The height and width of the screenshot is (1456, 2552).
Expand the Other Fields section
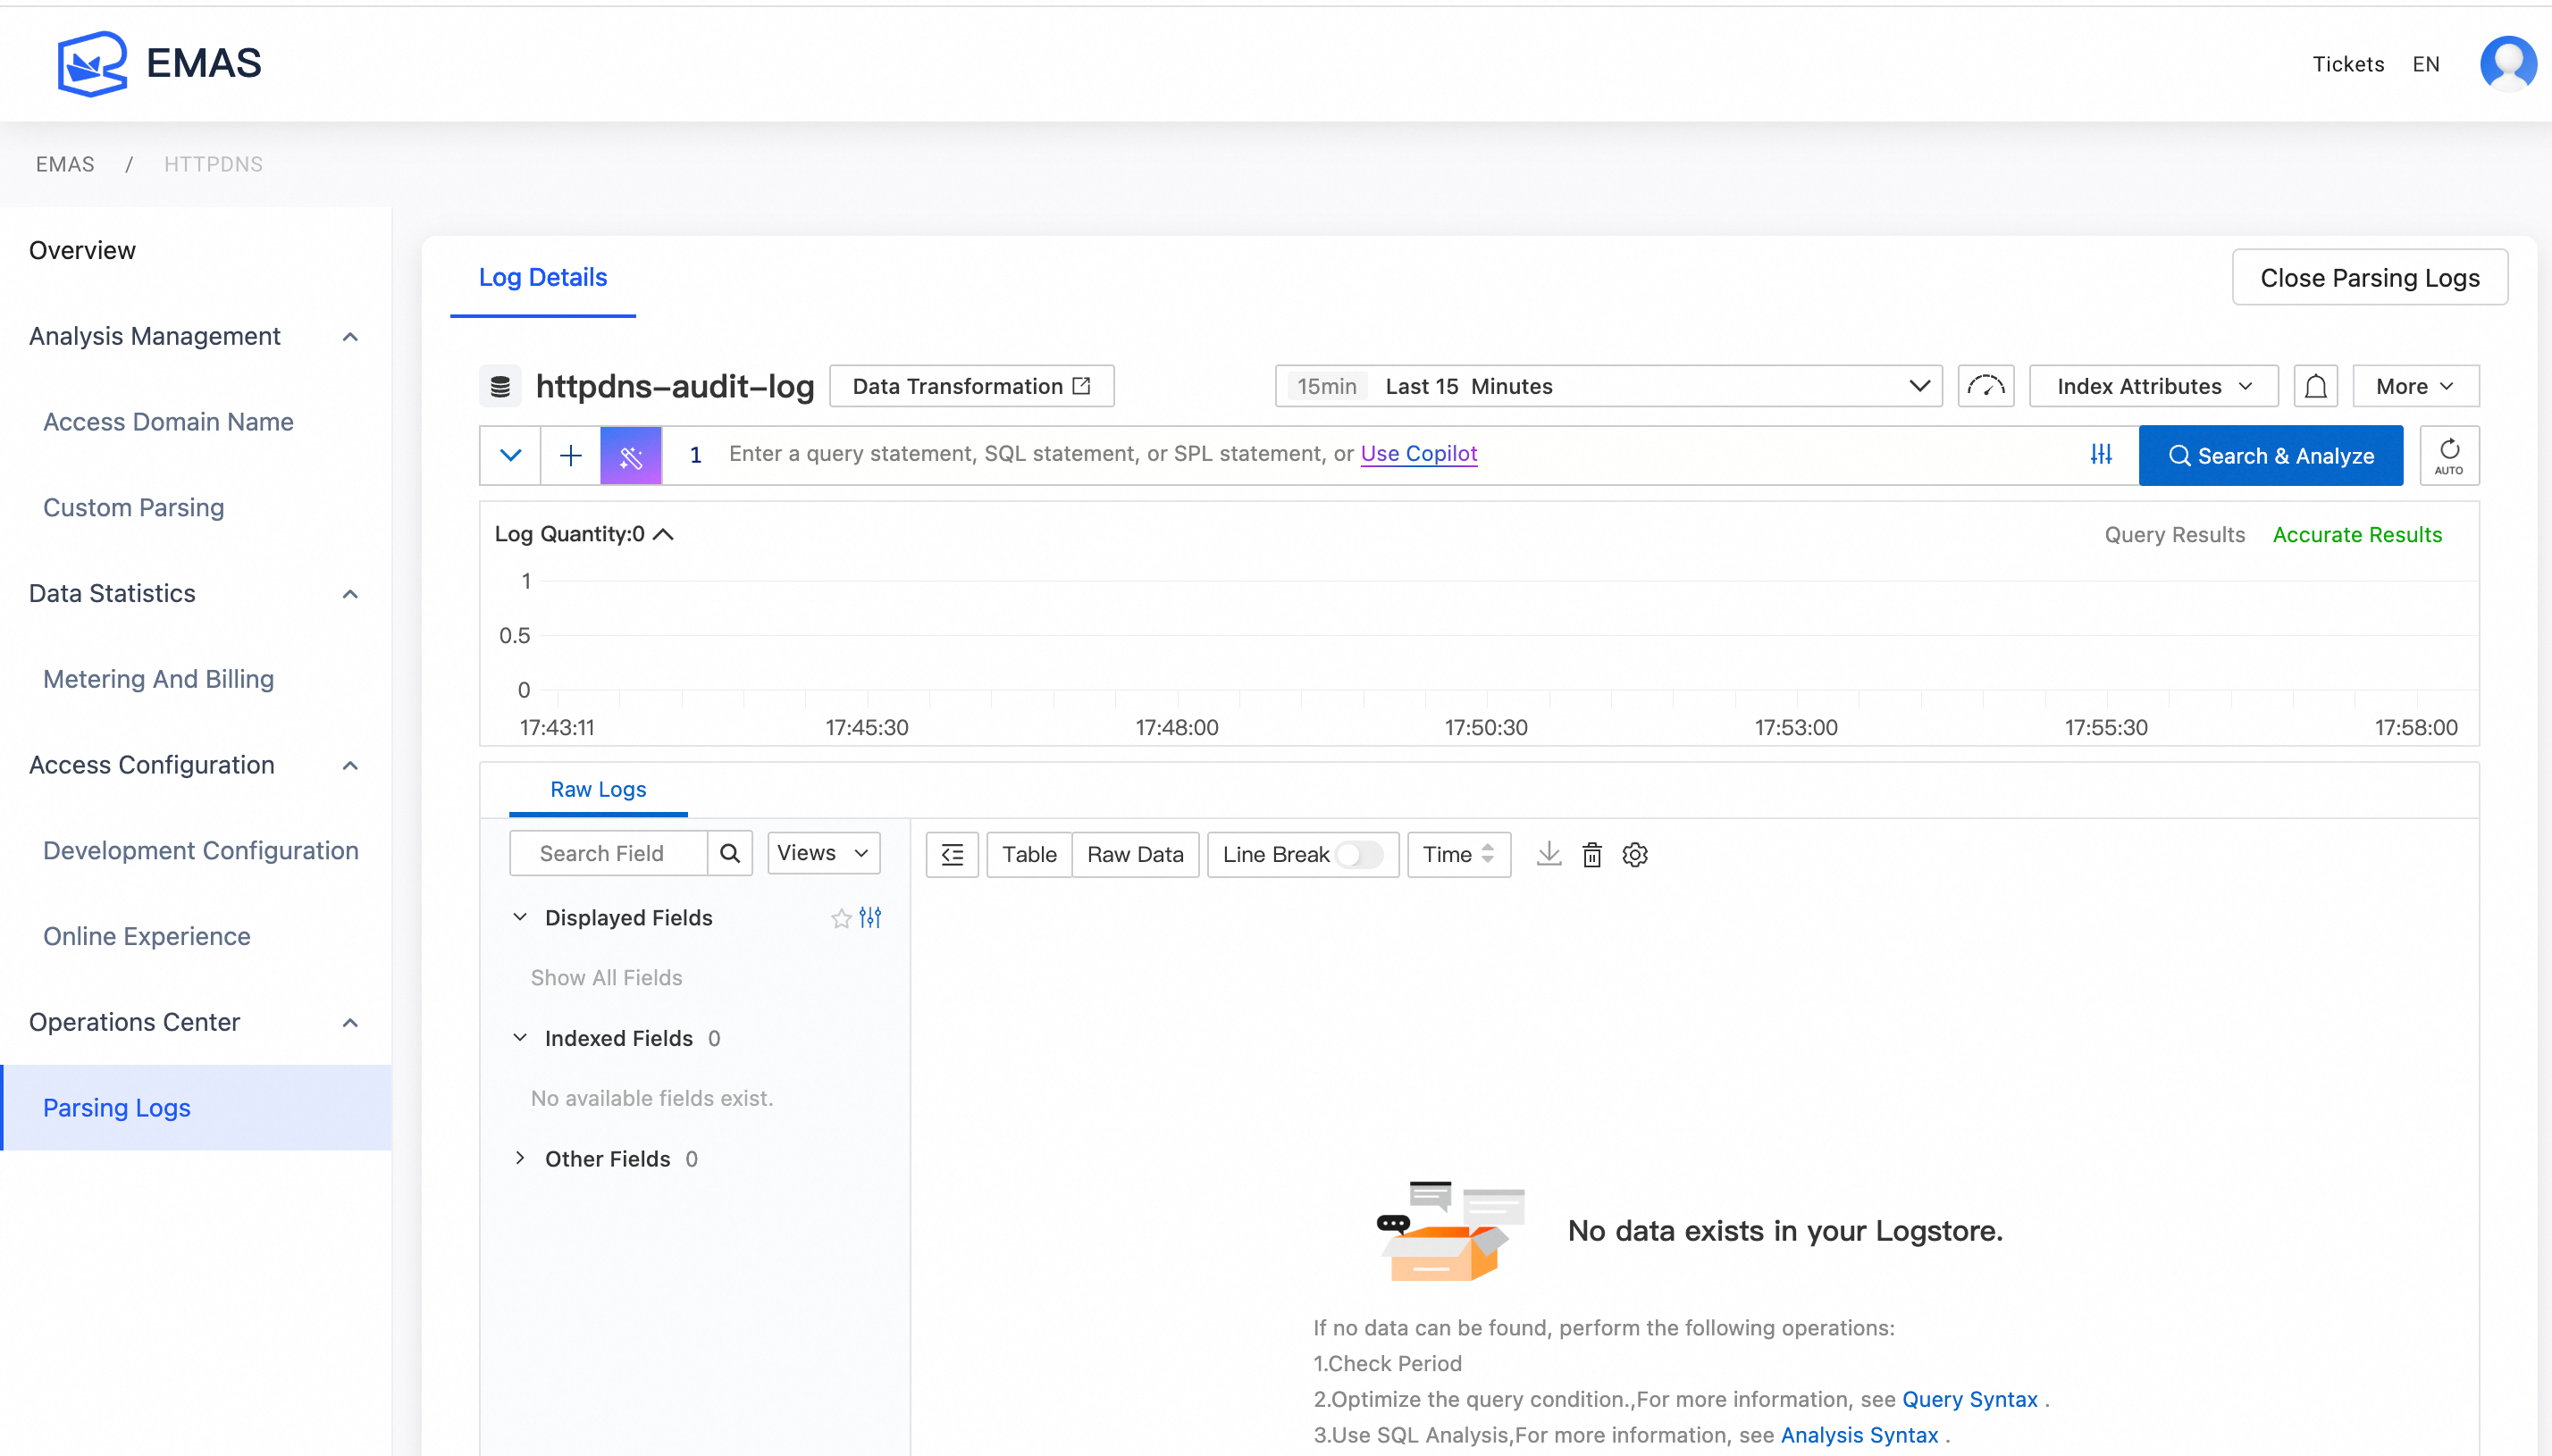(520, 1158)
